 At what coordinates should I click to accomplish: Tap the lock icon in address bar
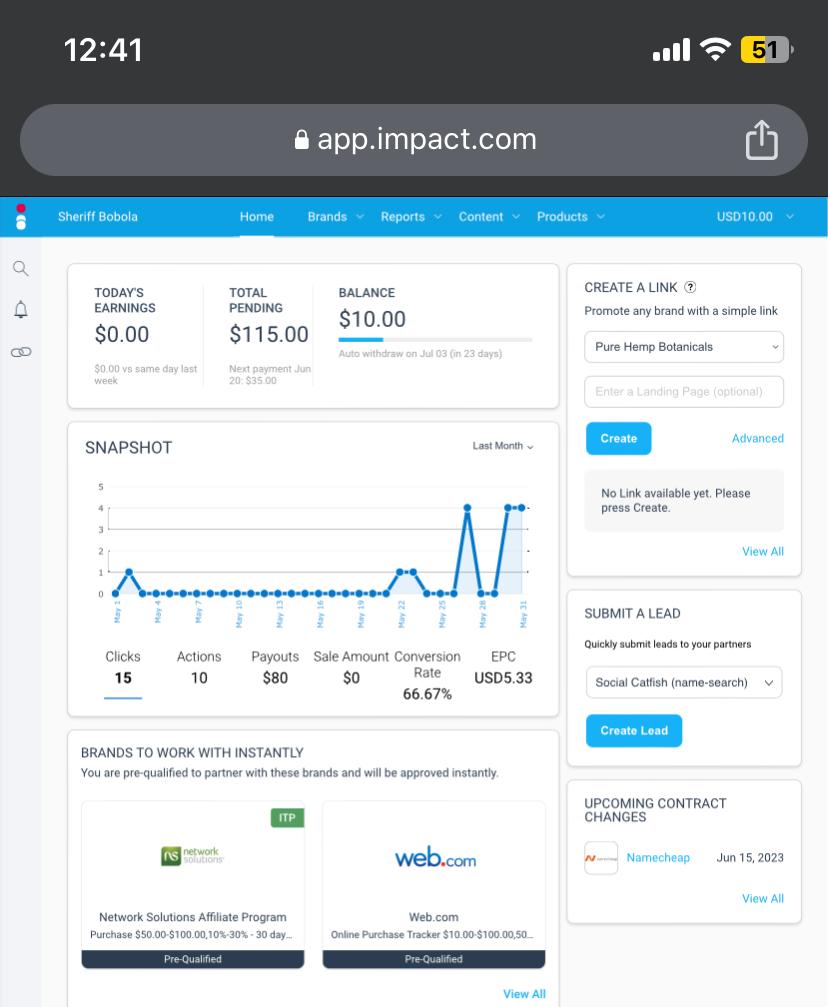[x=301, y=139]
